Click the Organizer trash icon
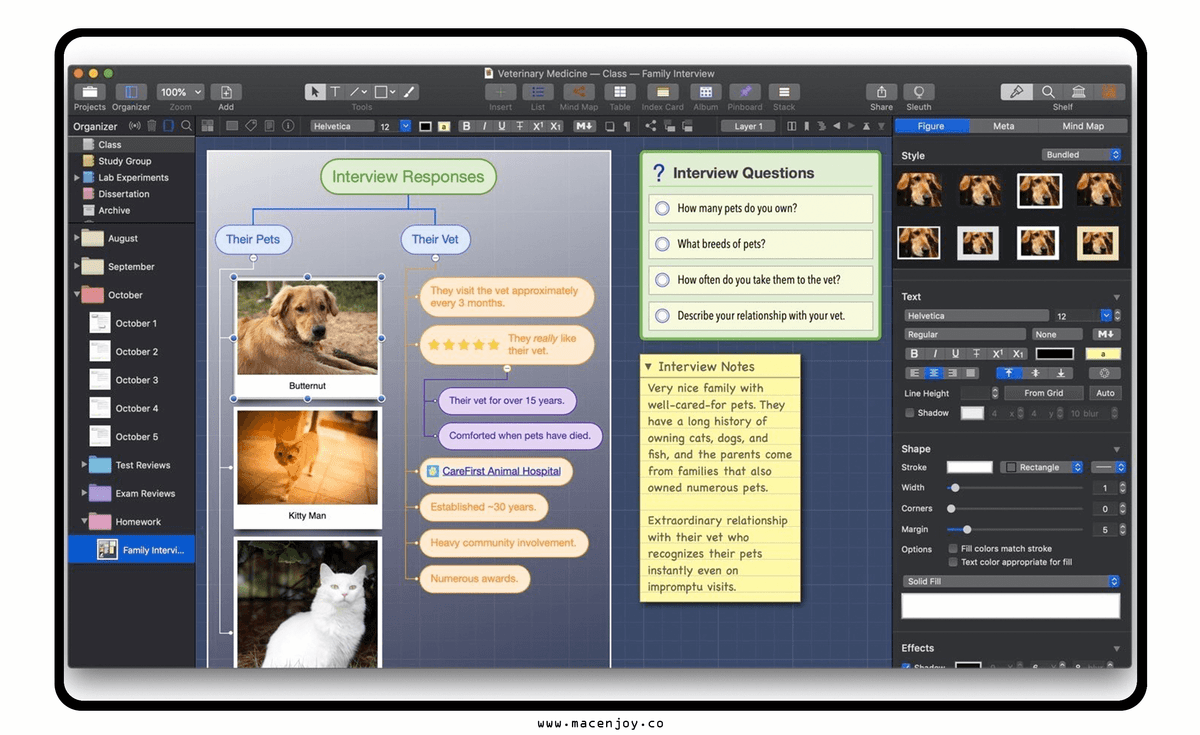The image size is (1200, 735). (152, 126)
